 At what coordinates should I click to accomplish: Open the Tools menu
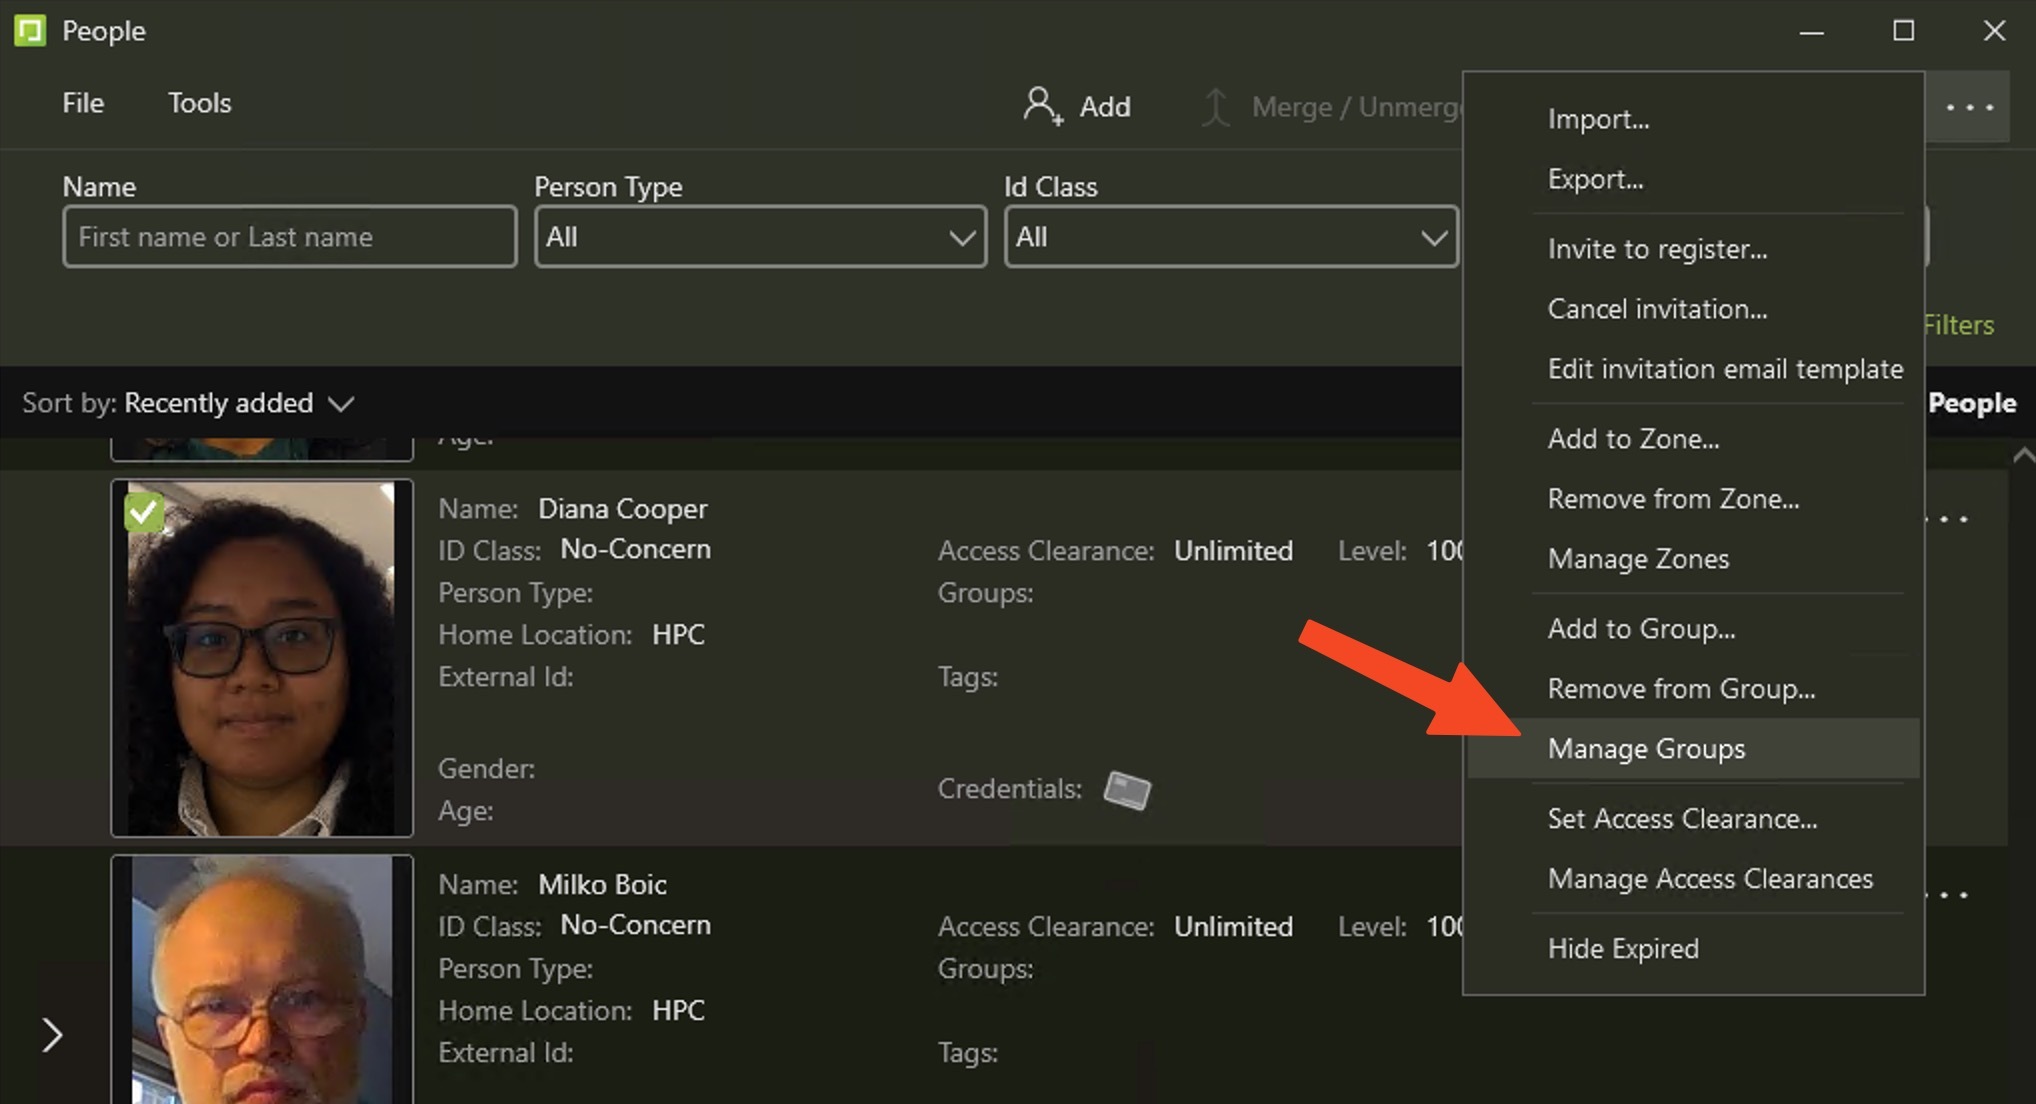click(x=199, y=103)
